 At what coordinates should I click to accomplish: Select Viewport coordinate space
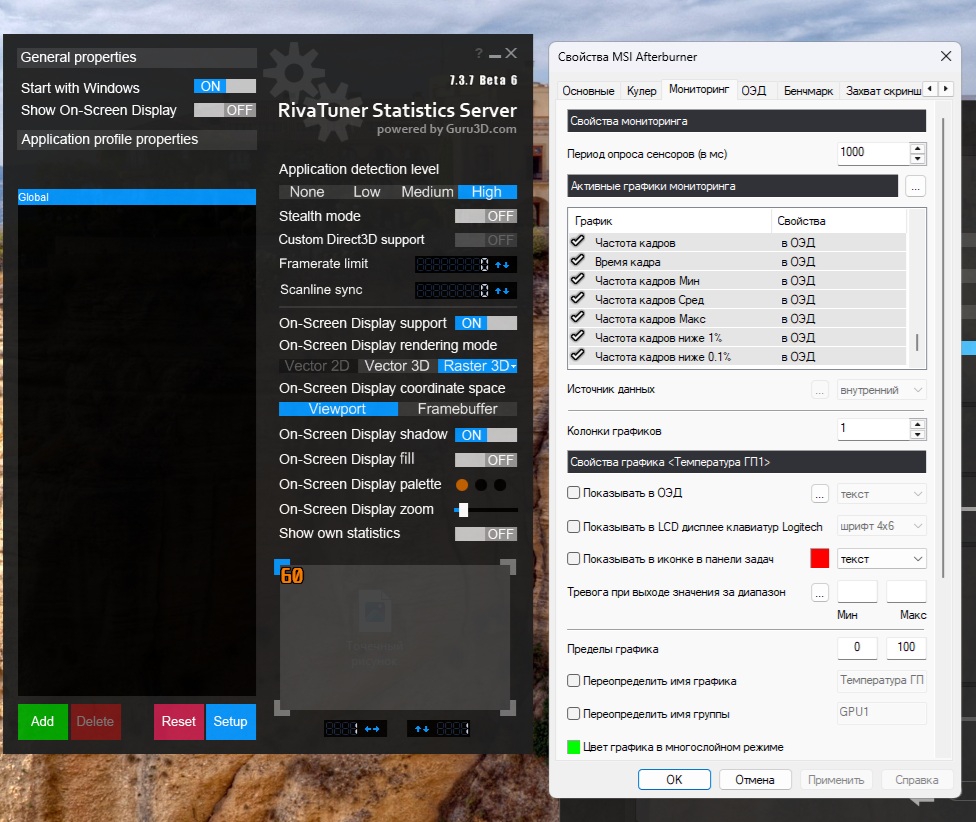(x=338, y=409)
